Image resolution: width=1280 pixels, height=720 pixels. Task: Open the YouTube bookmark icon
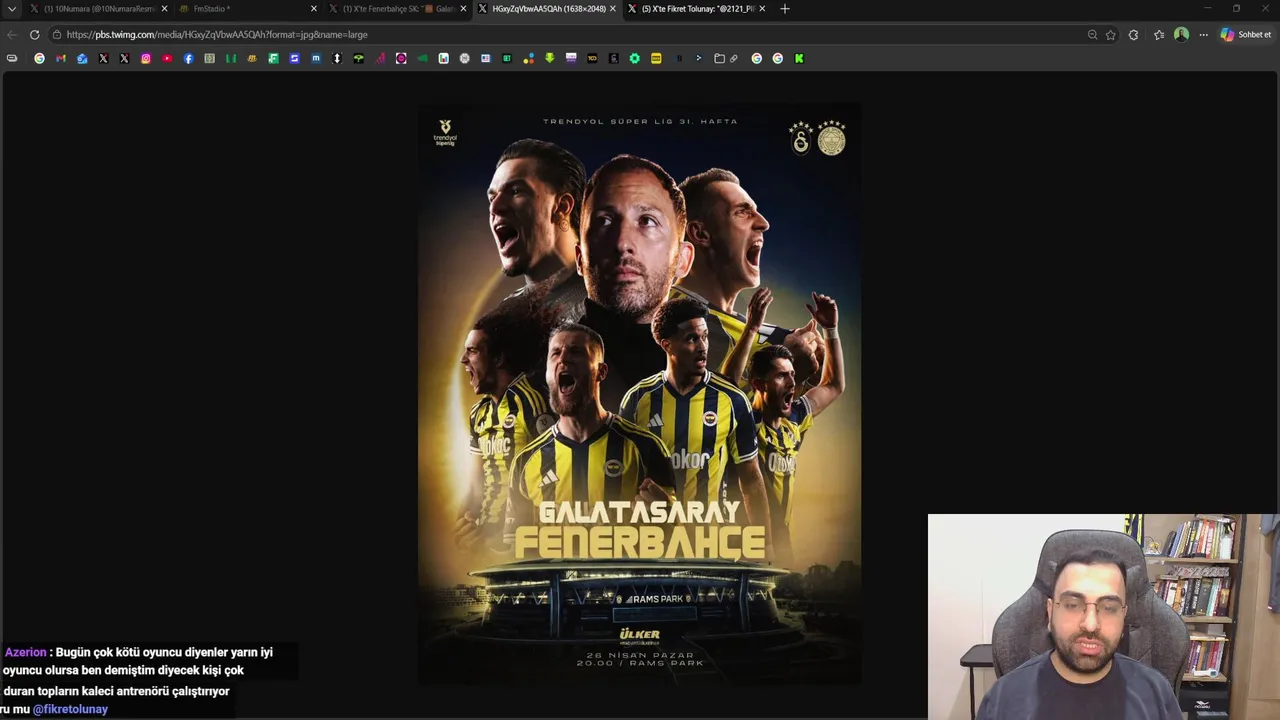point(167,58)
